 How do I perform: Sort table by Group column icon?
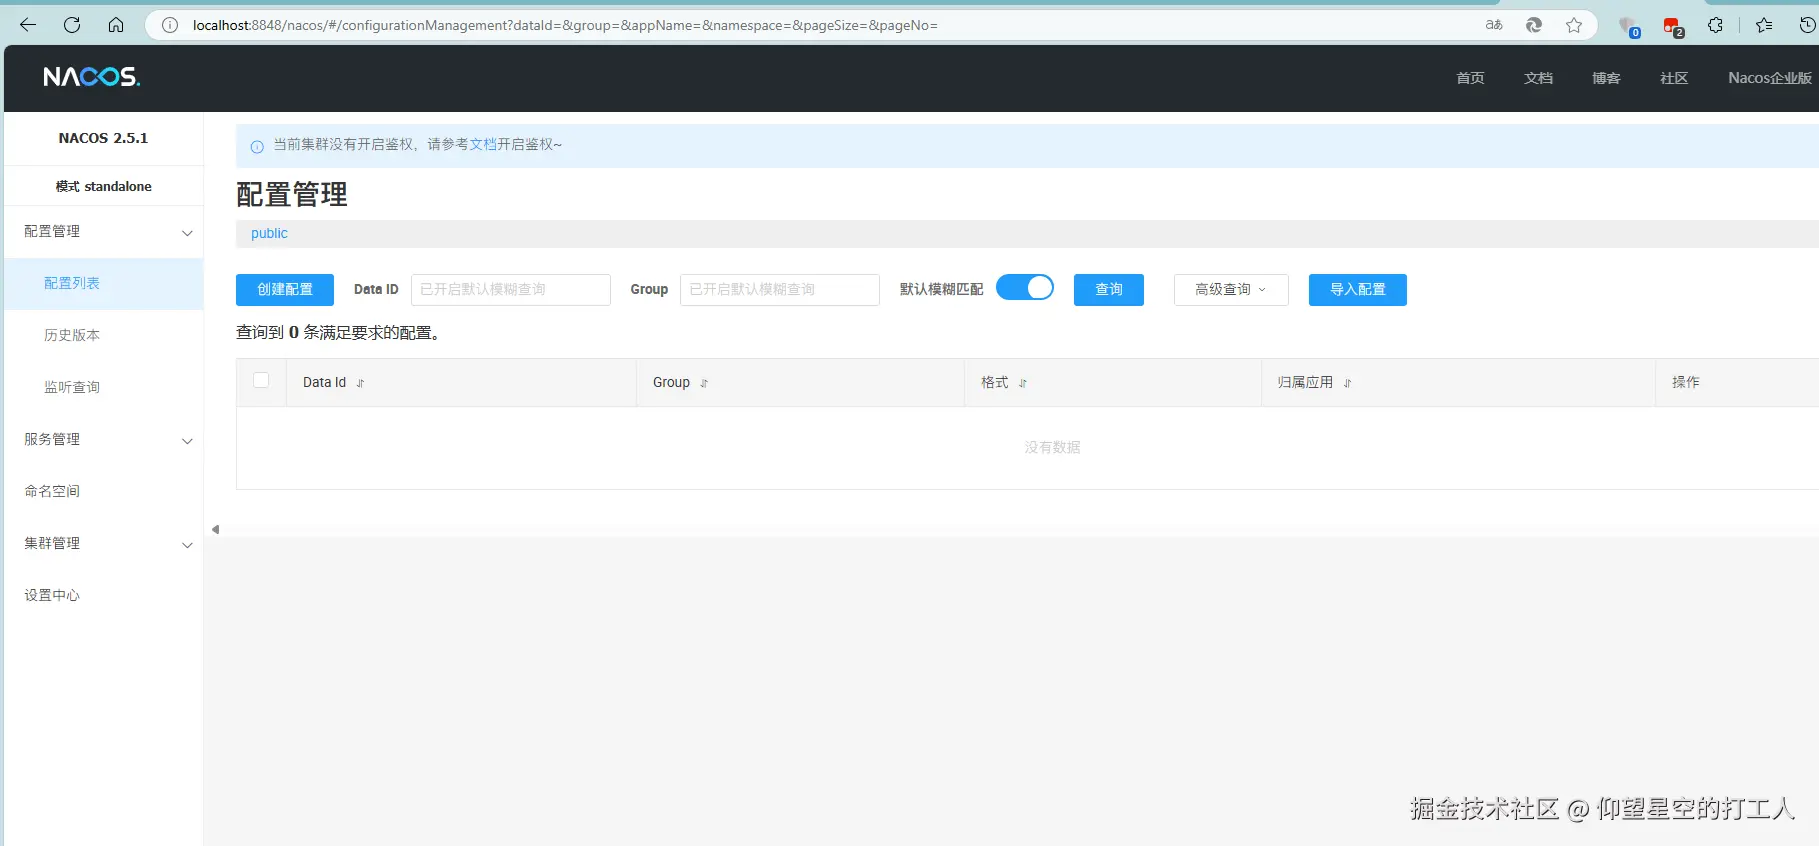pyautogui.click(x=704, y=383)
